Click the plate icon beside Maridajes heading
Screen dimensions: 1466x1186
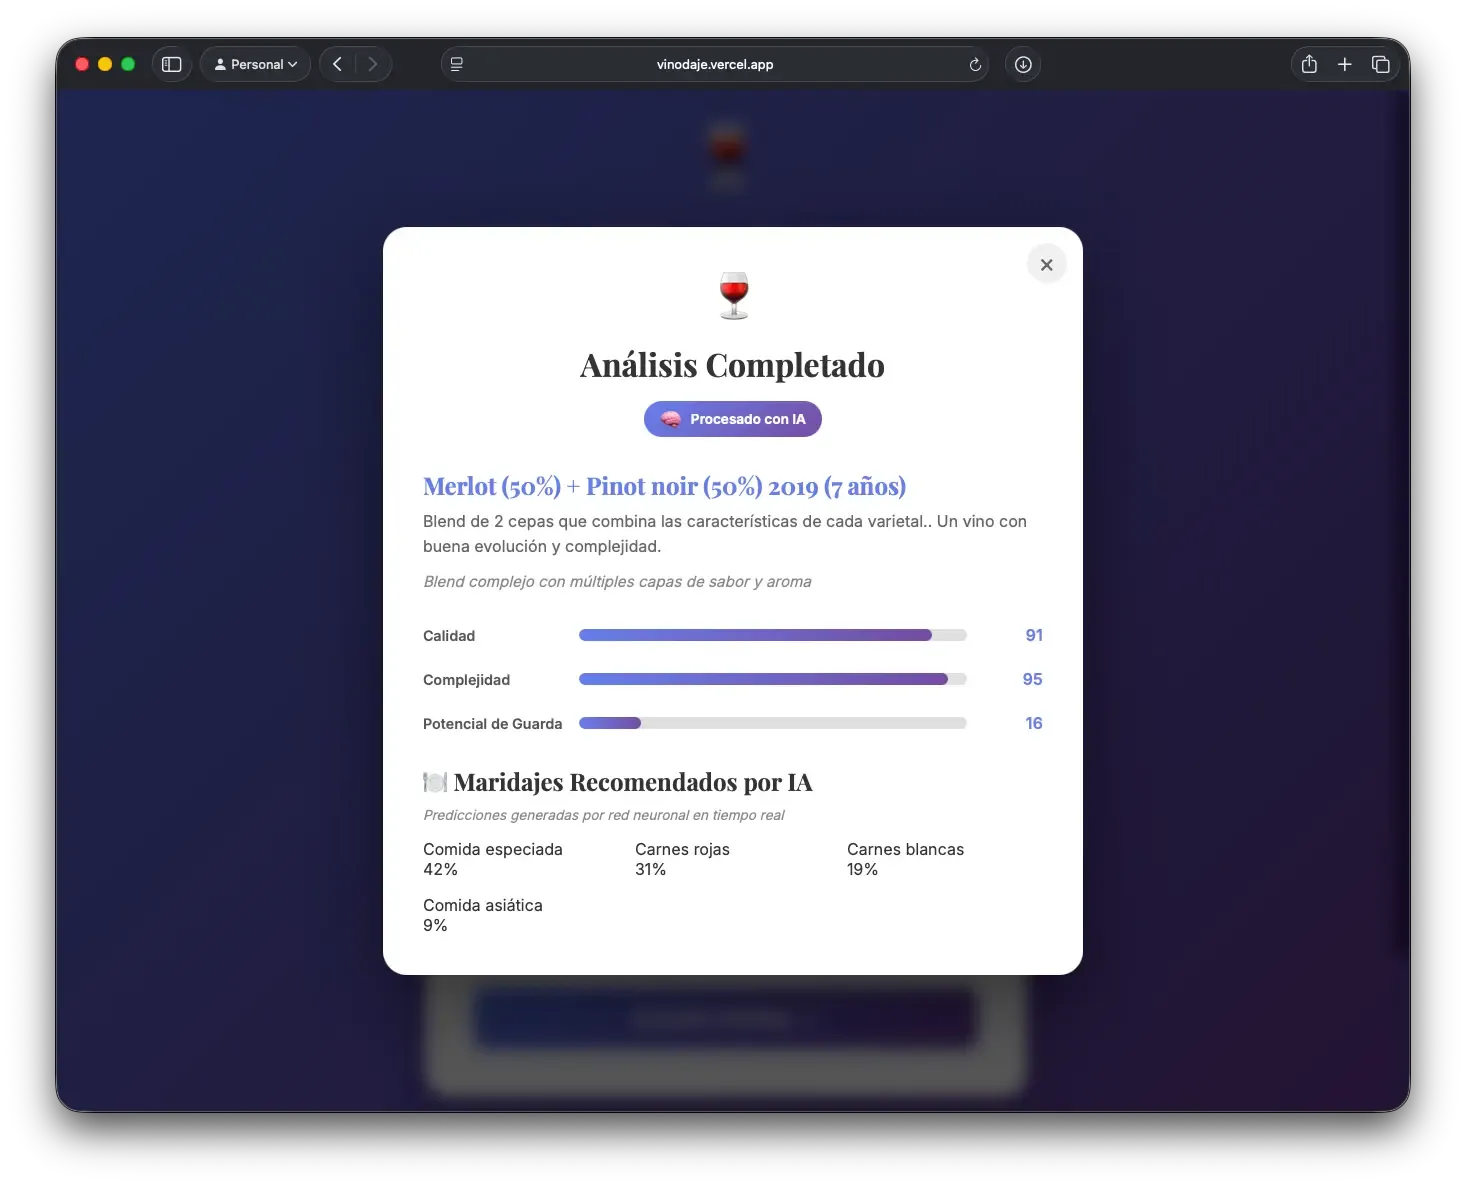click(x=435, y=782)
